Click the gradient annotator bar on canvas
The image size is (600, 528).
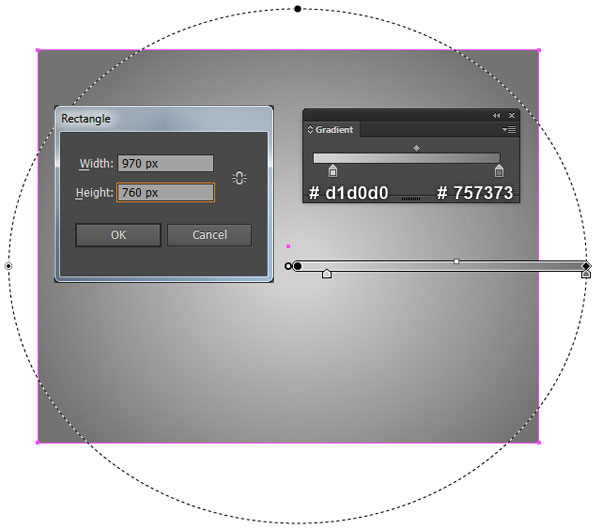pyautogui.click(x=440, y=267)
